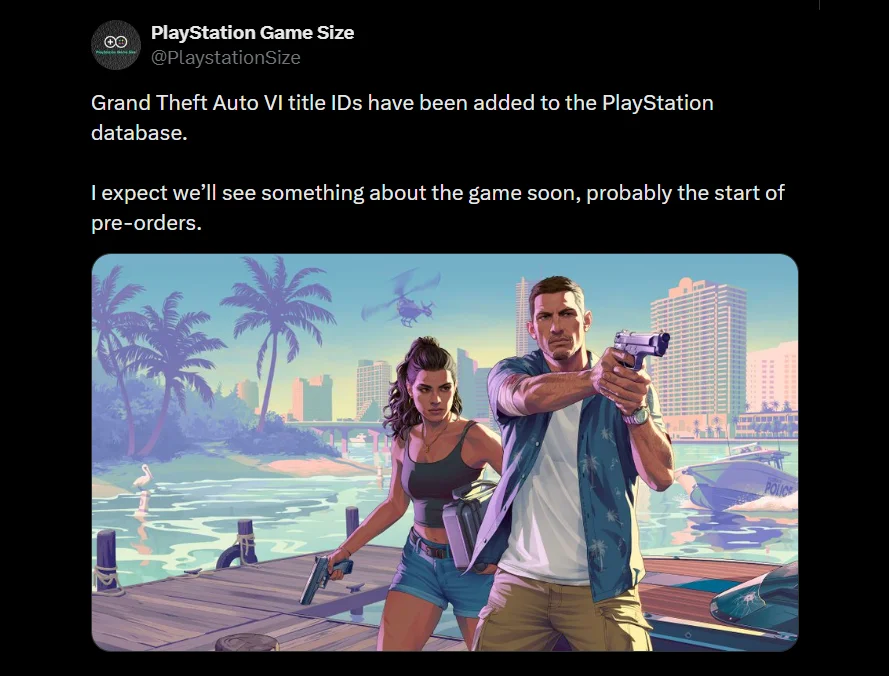
Task: Click the man's wristwatch in the artwork
Action: point(638,416)
